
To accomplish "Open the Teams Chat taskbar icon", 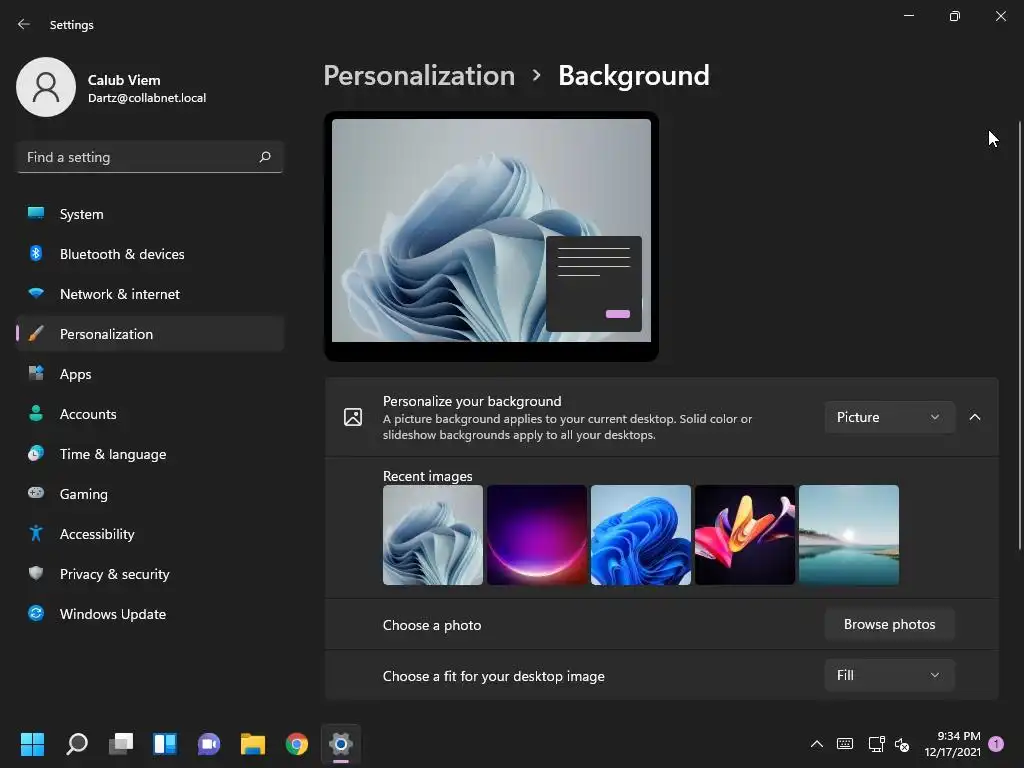I will click(x=209, y=744).
